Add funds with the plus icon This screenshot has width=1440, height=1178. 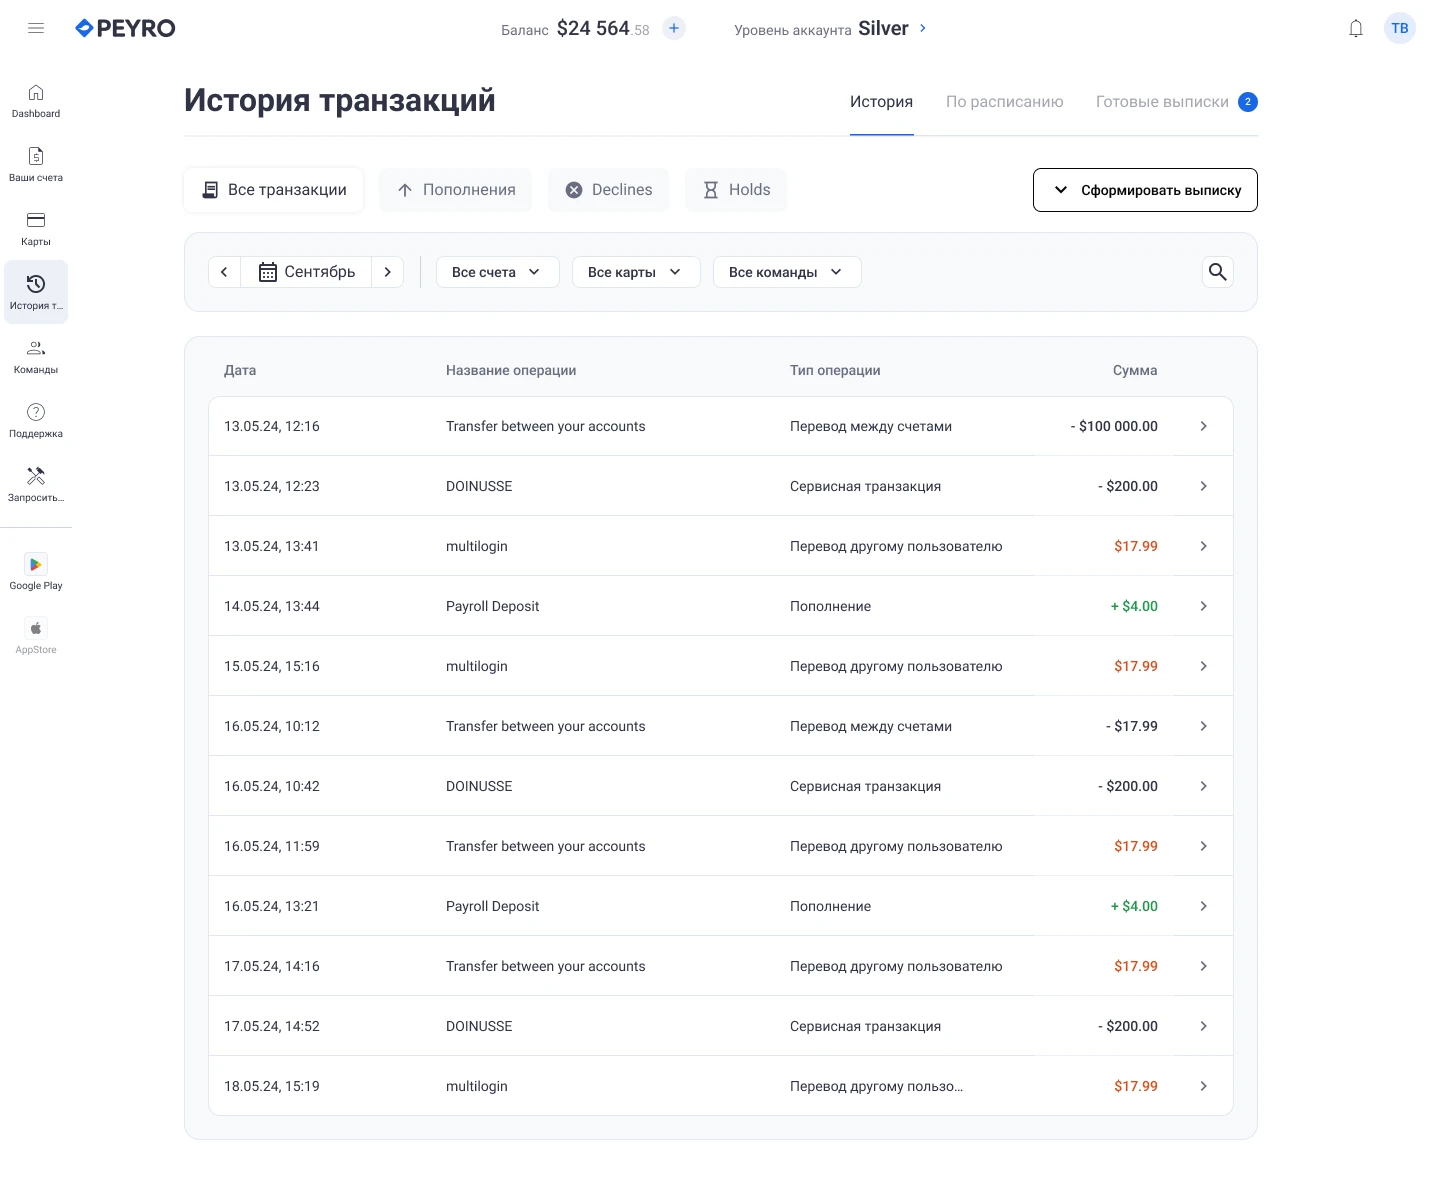674,28
